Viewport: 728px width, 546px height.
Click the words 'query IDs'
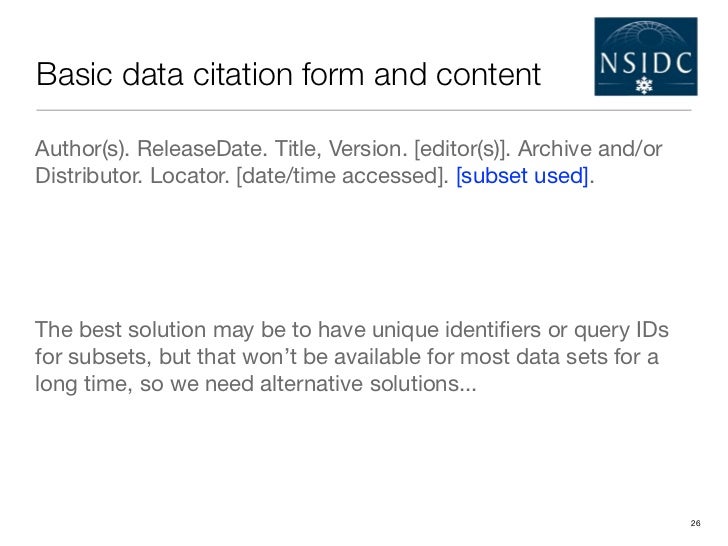[x=621, y=330]
